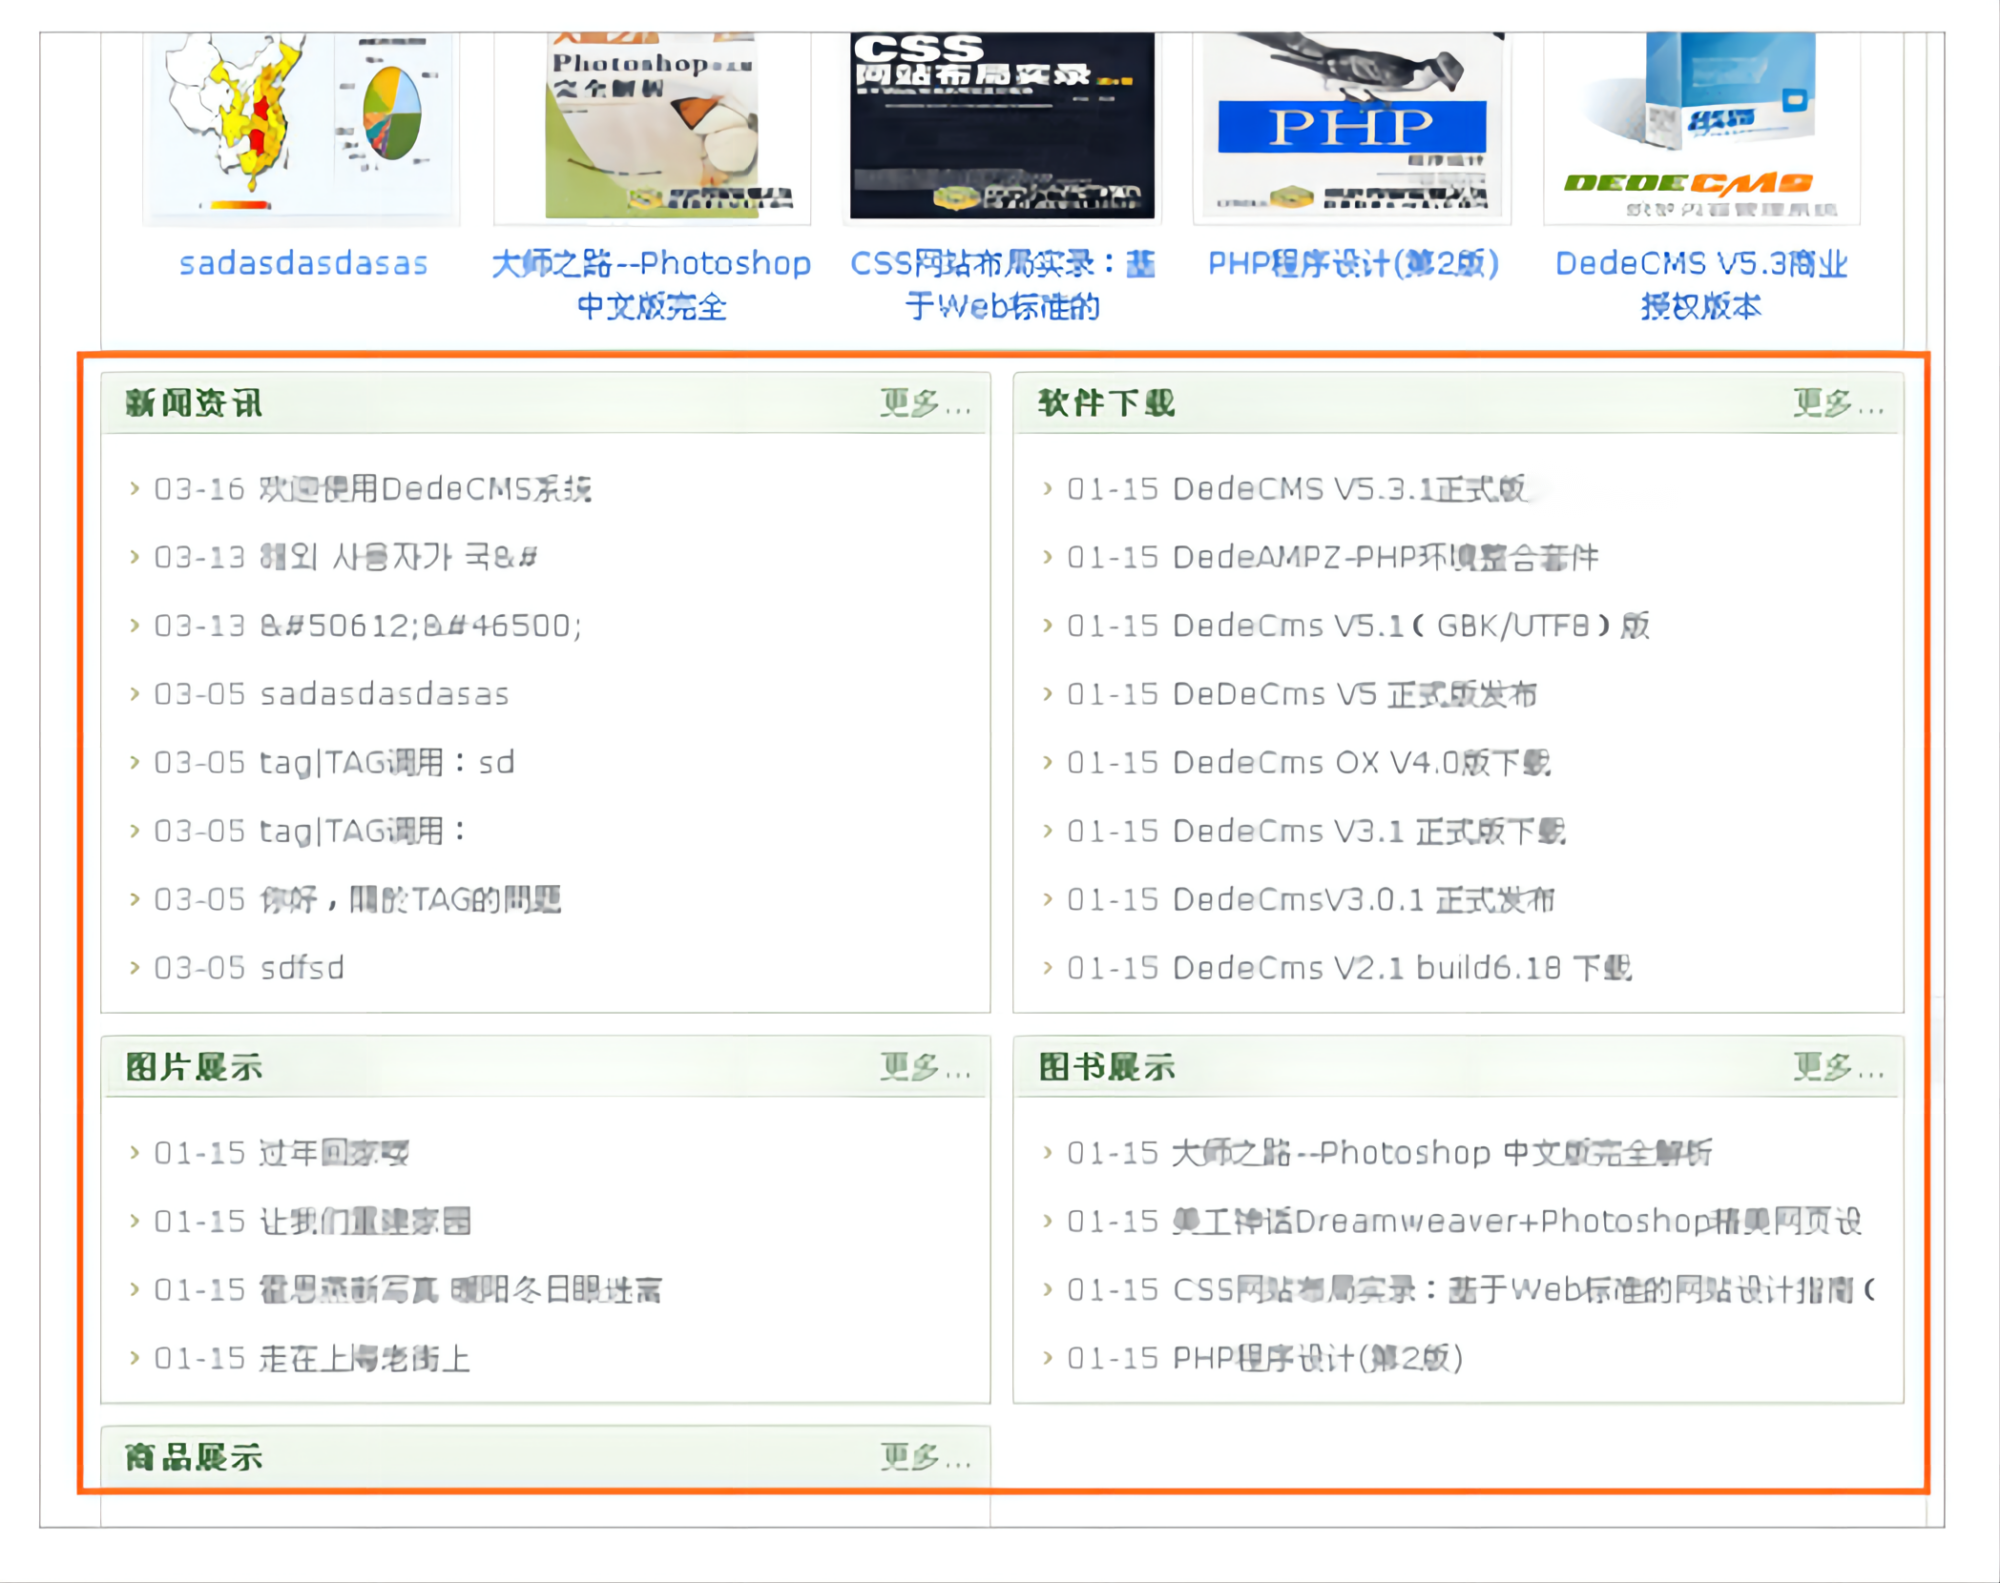
Task: Click the 商品展示 section title
Action: [x=194, y=1458]
